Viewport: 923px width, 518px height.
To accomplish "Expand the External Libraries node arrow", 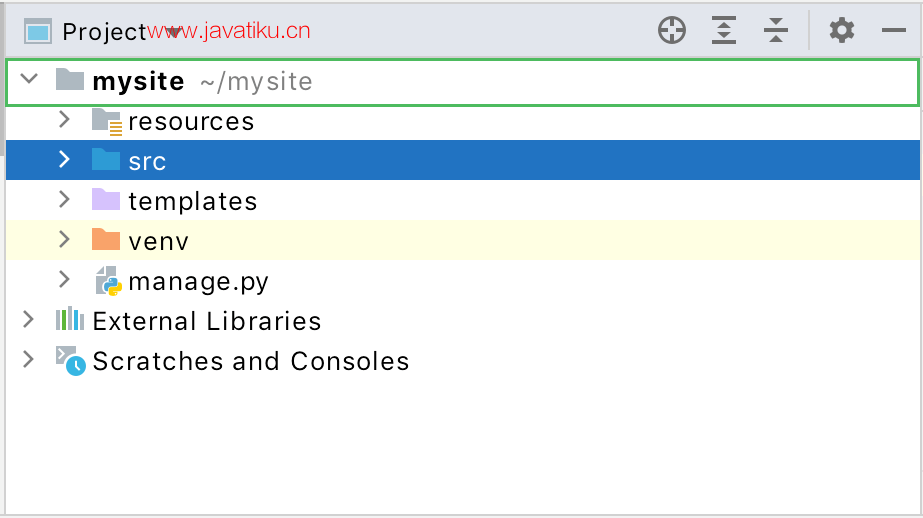I will [x=28, y=320].
